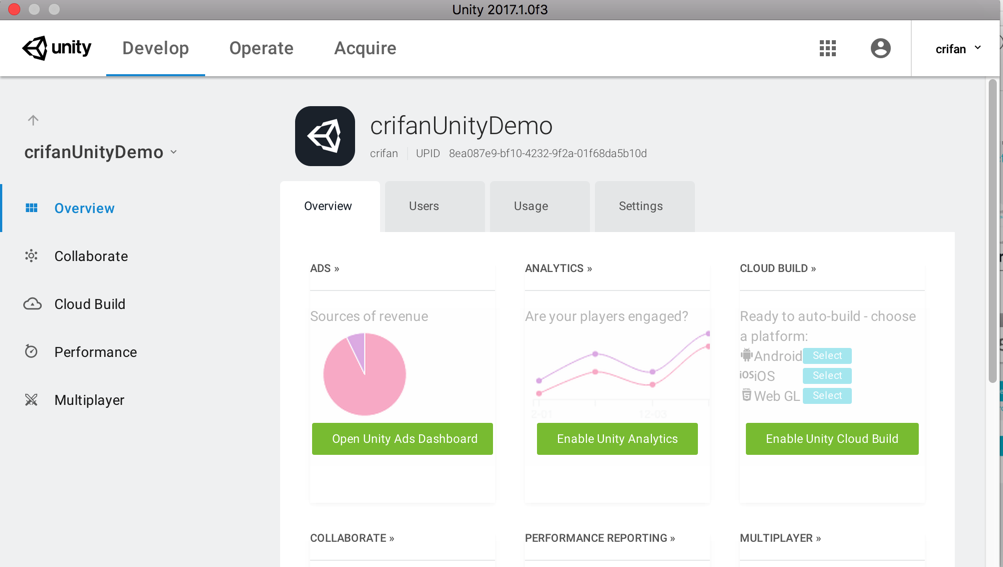Go to Collaborate in the sidebar

[x=91, y=256]
